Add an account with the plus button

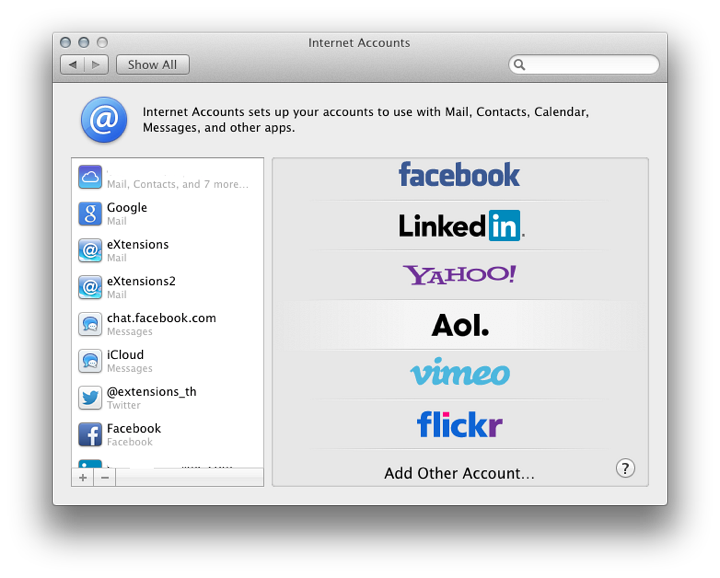(83, 477)
